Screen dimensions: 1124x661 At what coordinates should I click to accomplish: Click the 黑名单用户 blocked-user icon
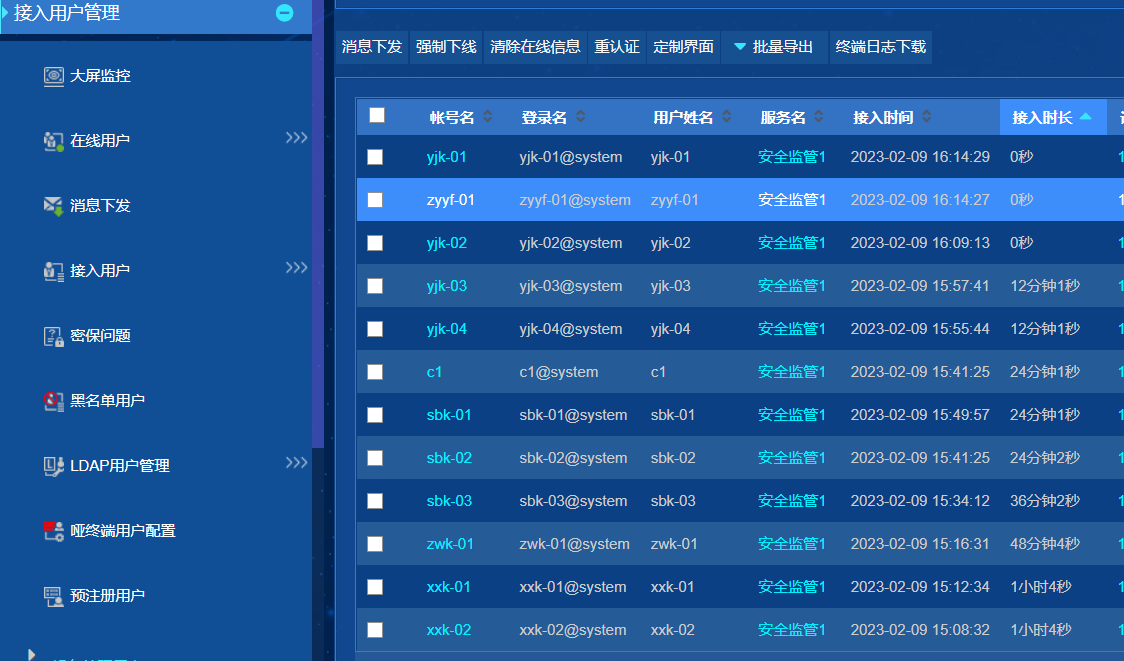click(53, 401)
